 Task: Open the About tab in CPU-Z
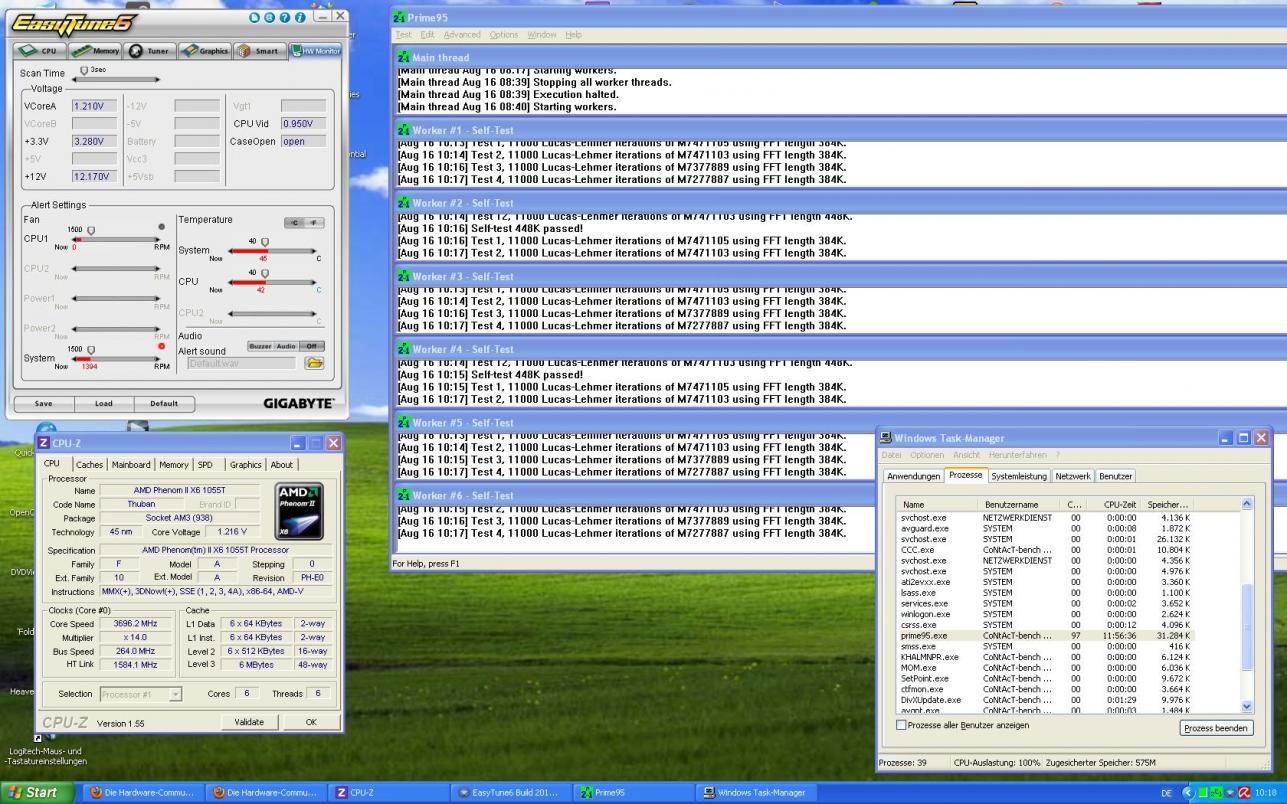click(x=282, y=464)
